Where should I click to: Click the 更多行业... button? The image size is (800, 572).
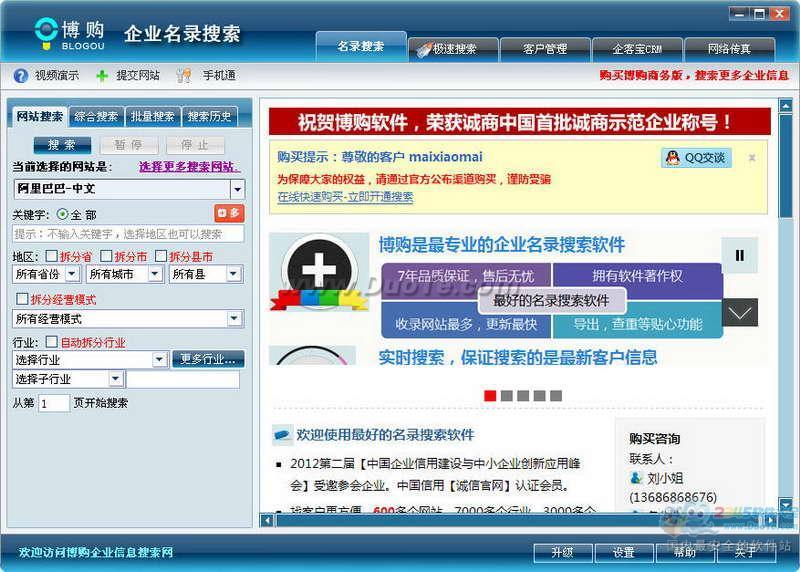pos(208,359)
